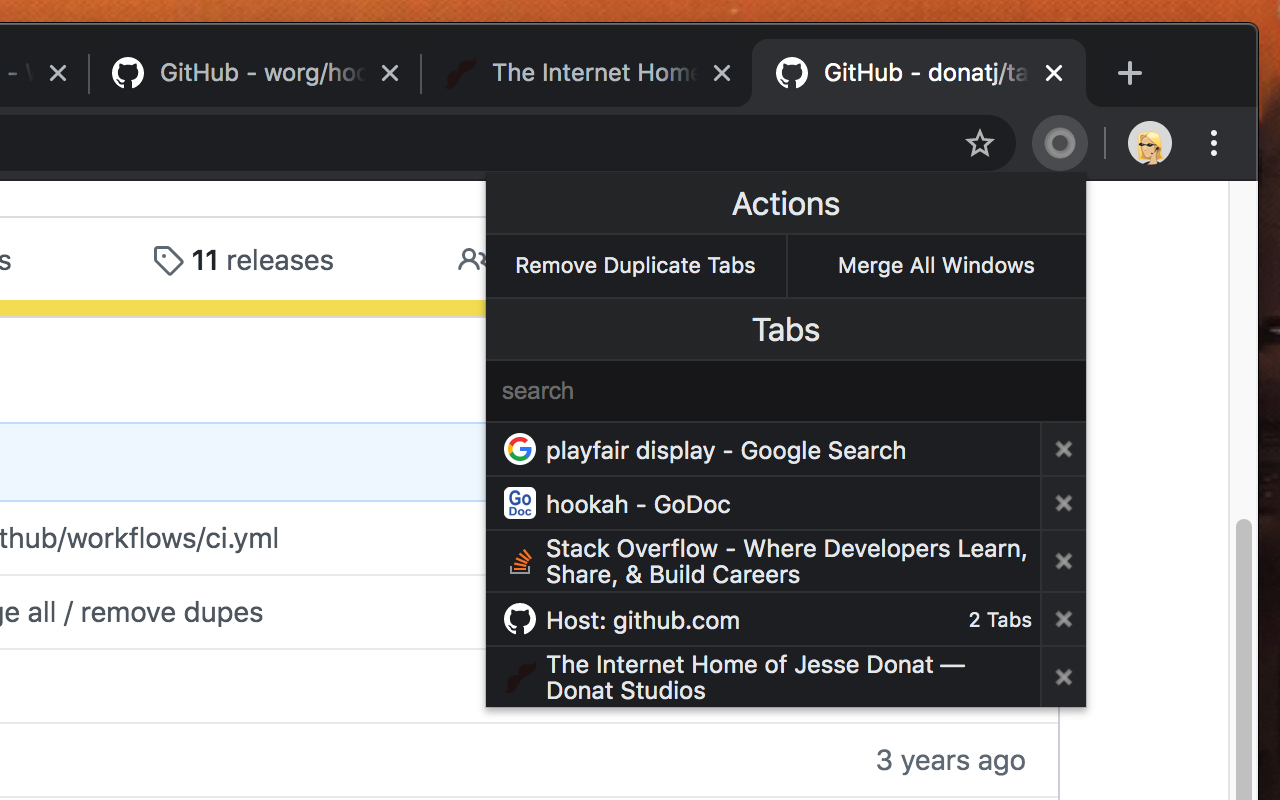Close the Donat Studios tab entry
The image size is (1280, 800).
click(x=1063, y=678)
